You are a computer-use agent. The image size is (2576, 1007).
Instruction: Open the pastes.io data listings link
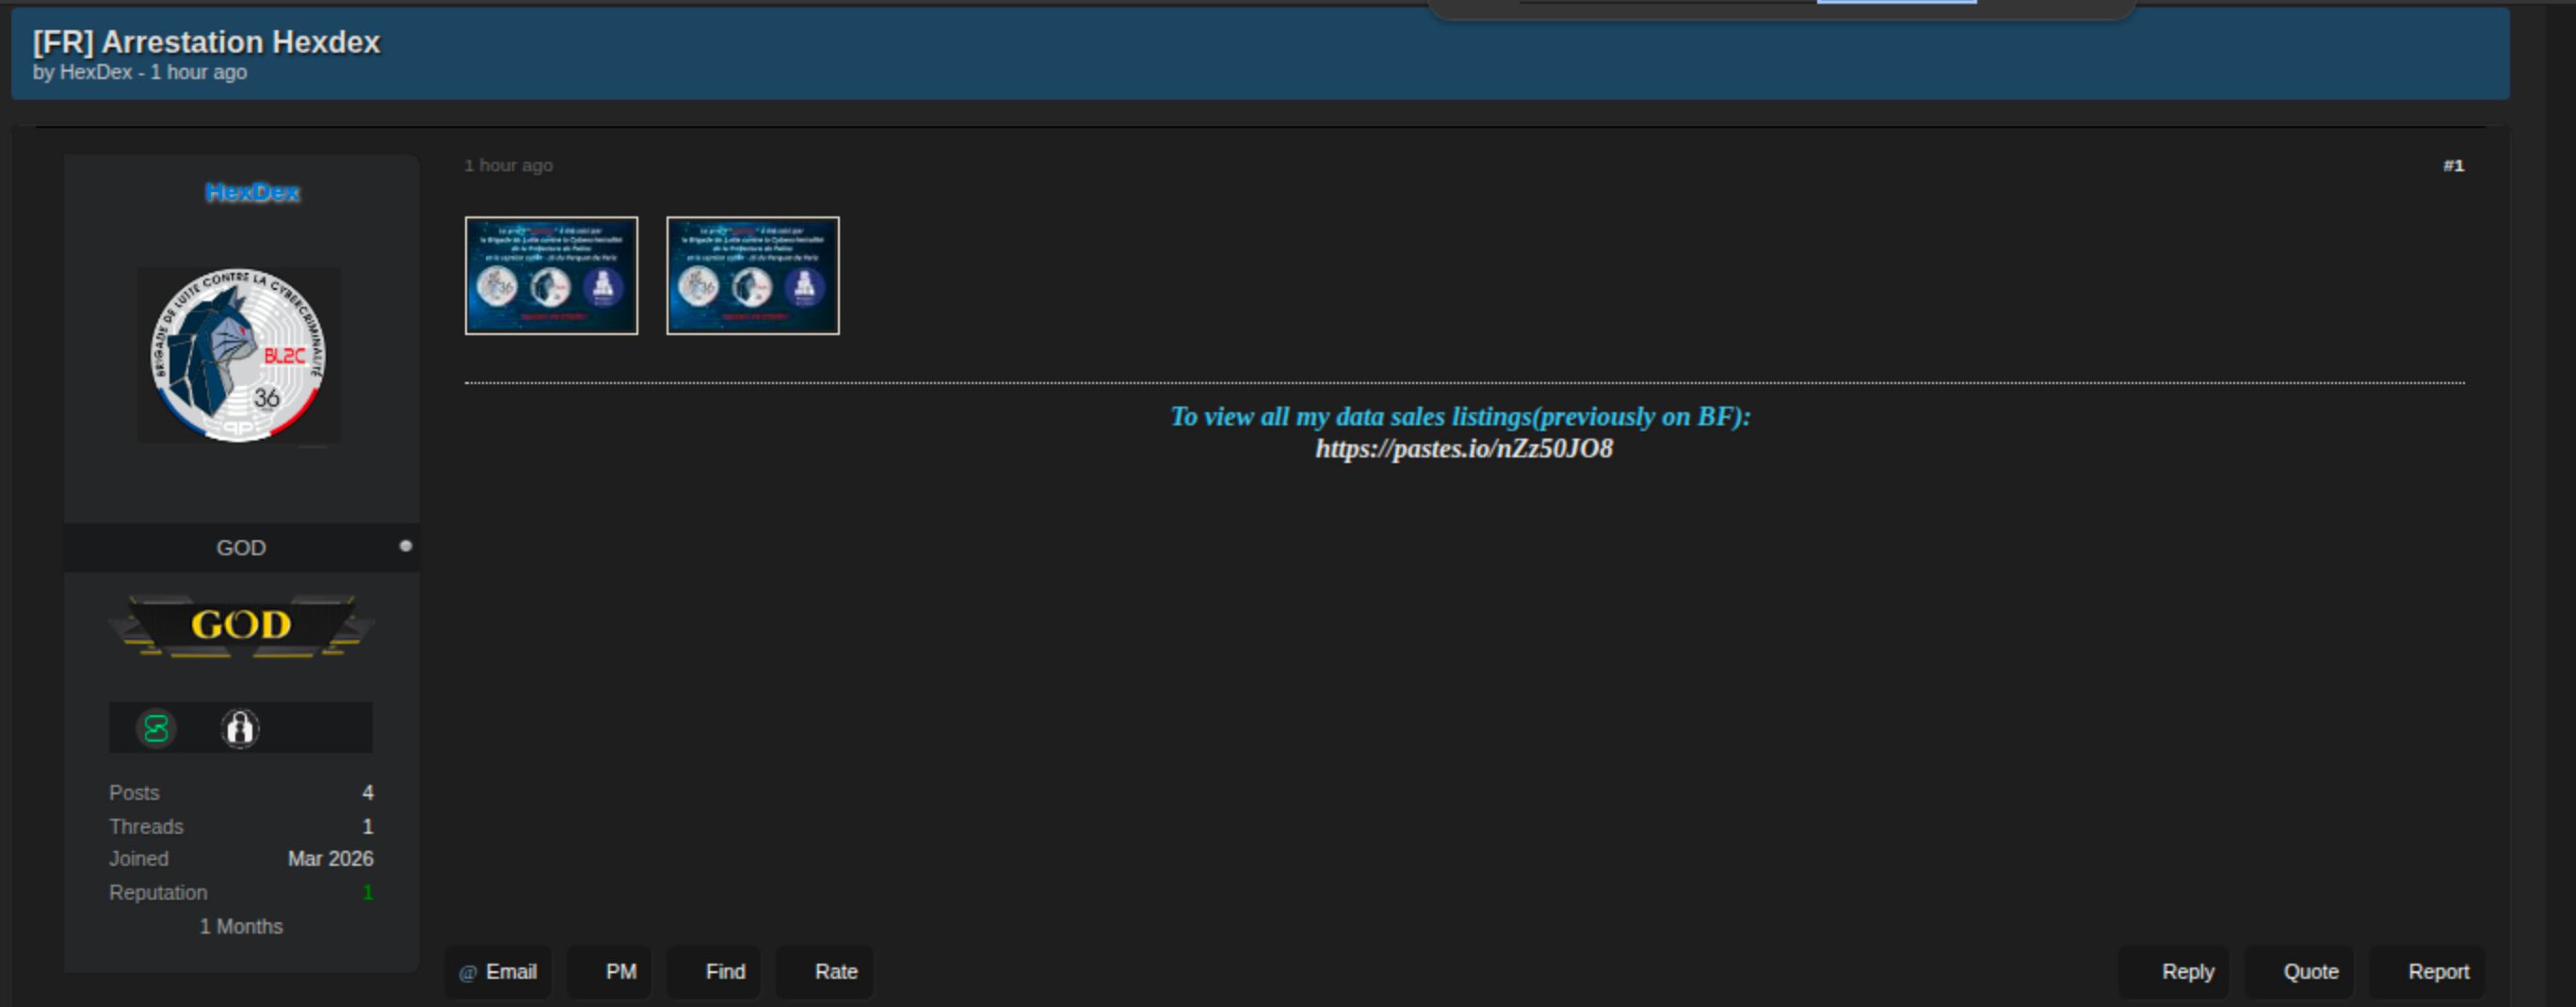1463,449
